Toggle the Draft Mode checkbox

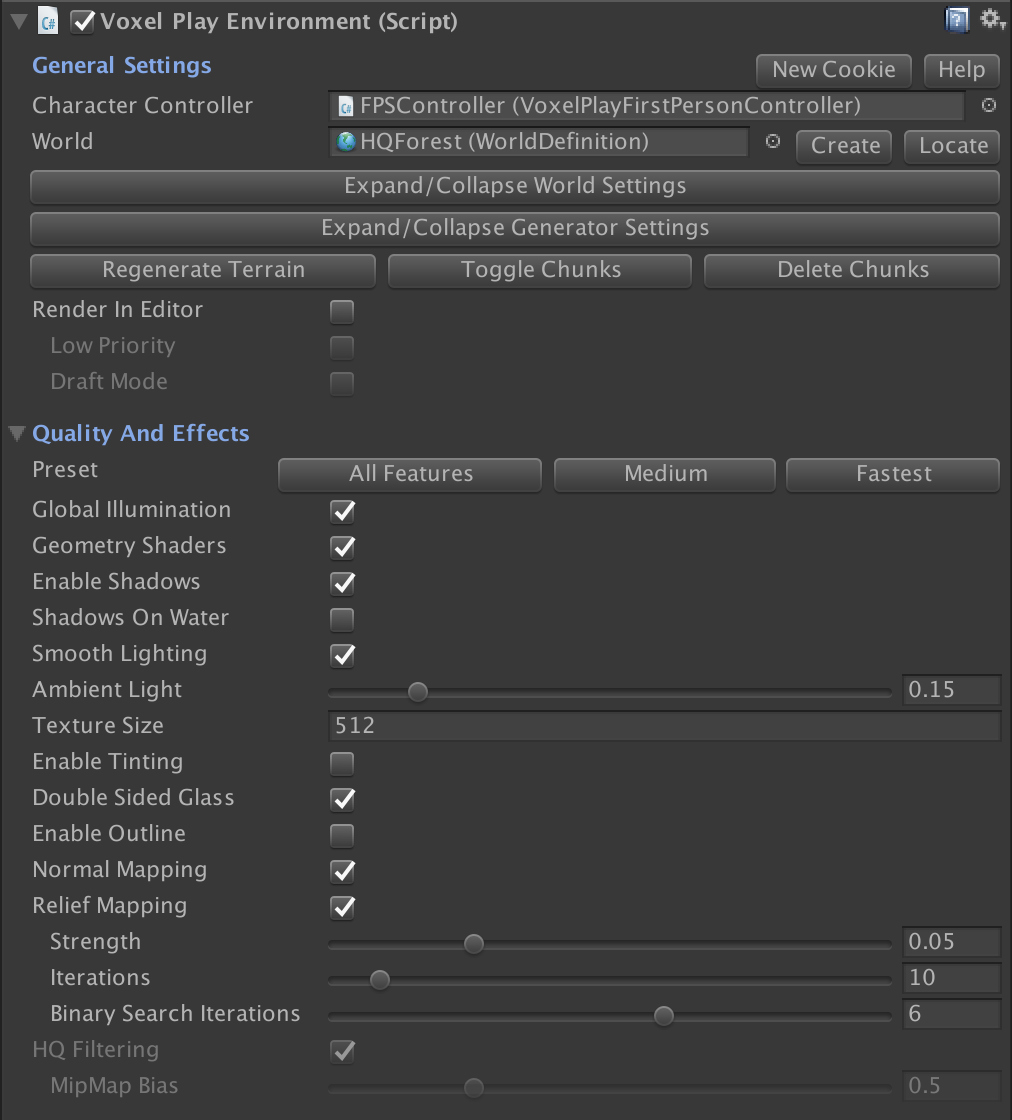tap(342, 384)
